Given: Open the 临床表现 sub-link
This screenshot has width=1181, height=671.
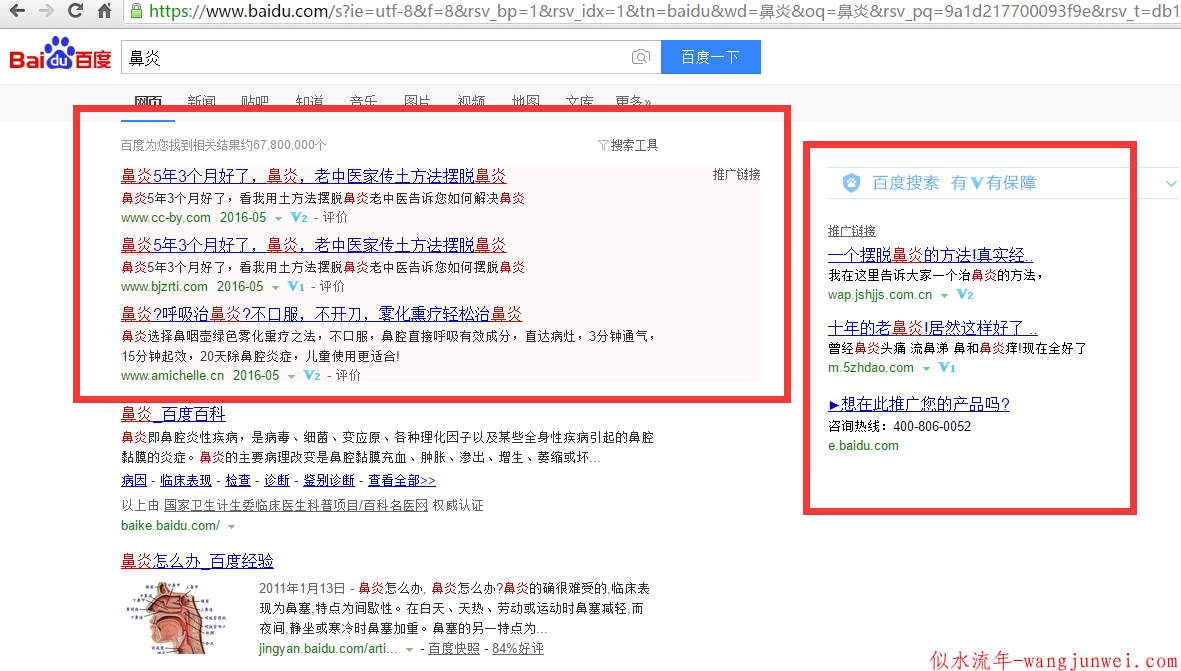Looking at the screenshot, I should pyautogui.click(x=186, y=480).
